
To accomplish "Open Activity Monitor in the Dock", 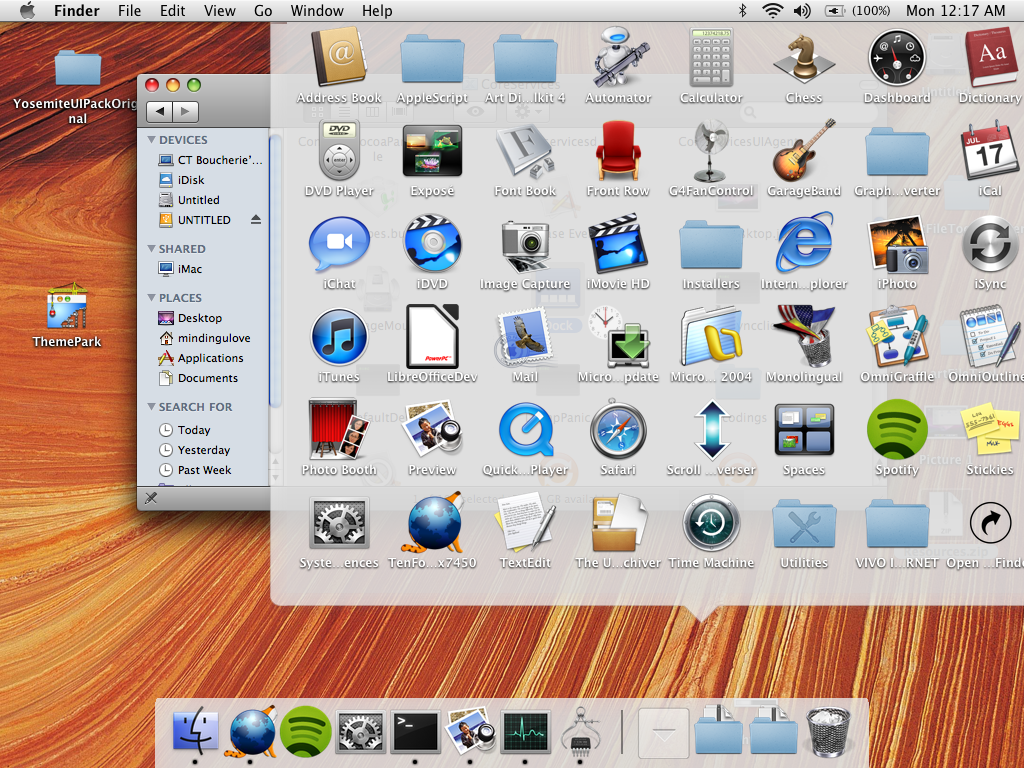I will tap(525, 732).
